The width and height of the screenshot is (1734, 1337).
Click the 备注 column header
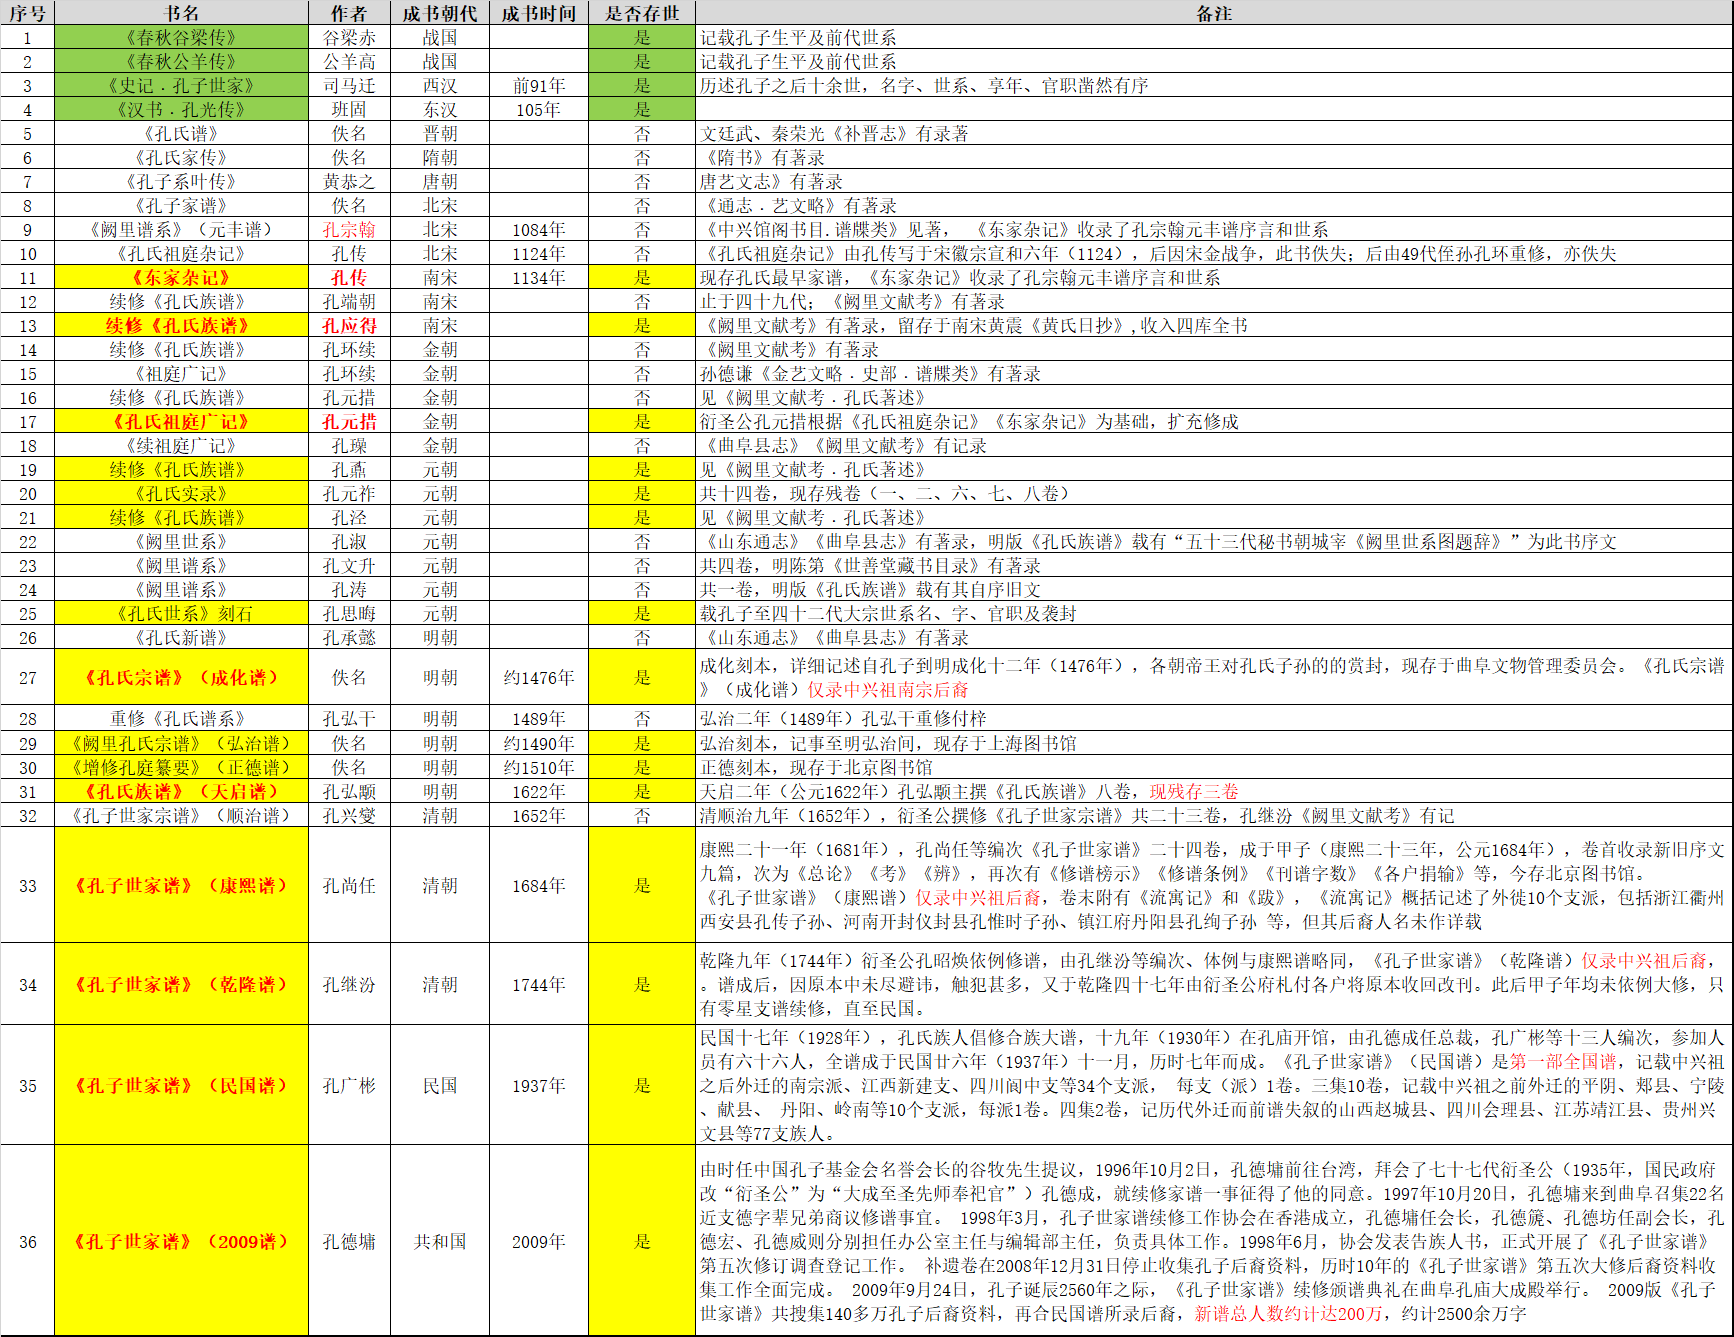point(1214,13)
